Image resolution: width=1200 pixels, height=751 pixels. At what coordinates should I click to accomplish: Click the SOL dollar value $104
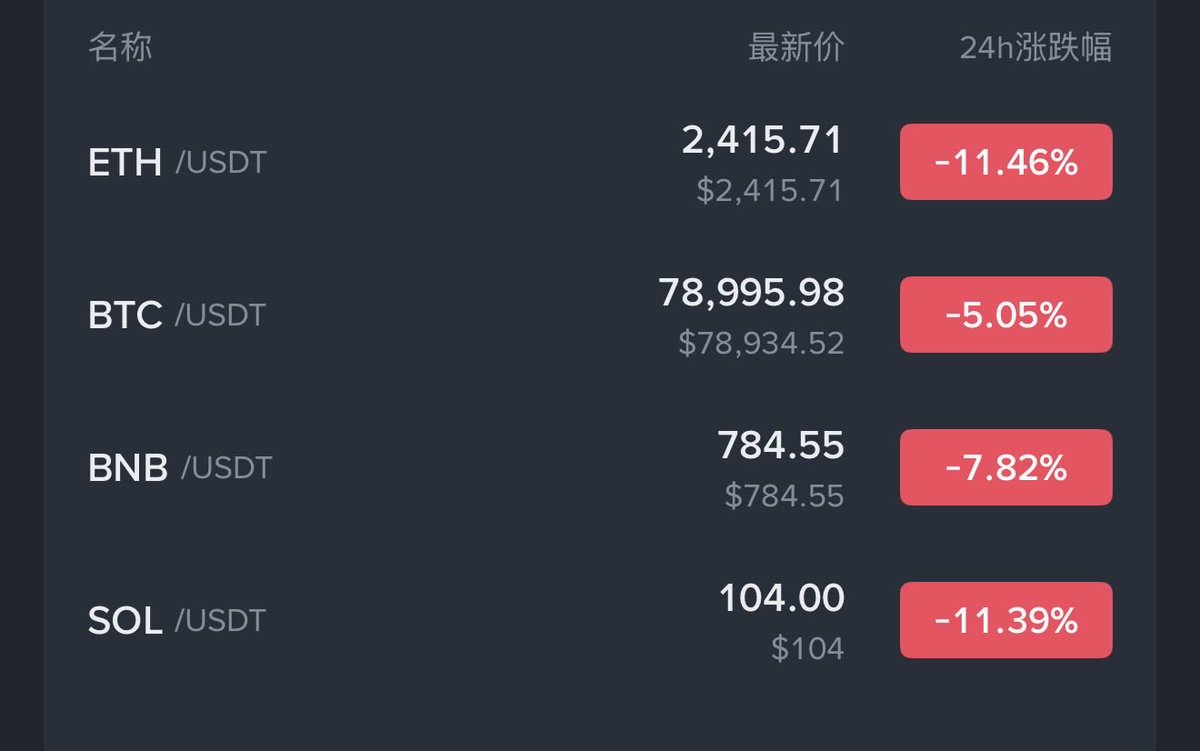coord(807,649)
